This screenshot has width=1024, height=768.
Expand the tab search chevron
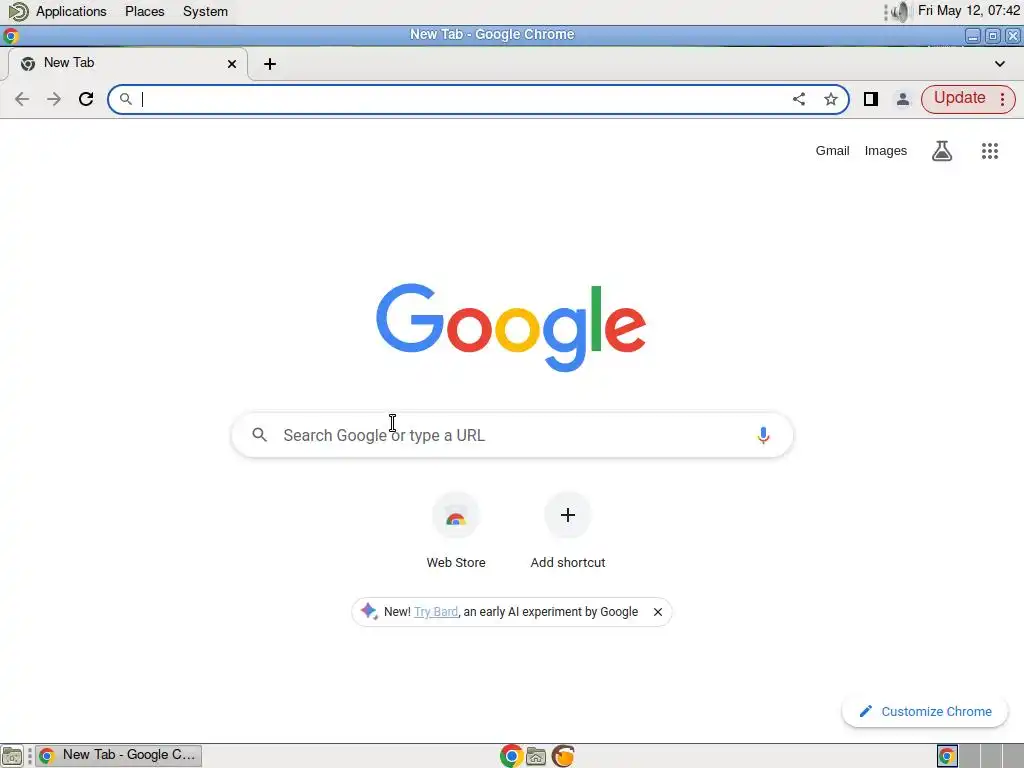point(1000,64)
